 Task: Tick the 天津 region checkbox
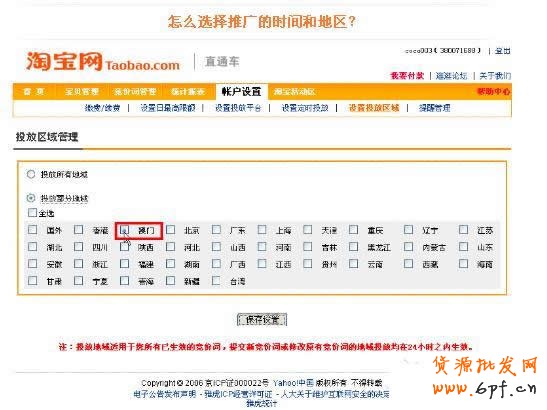click(308, 230)
